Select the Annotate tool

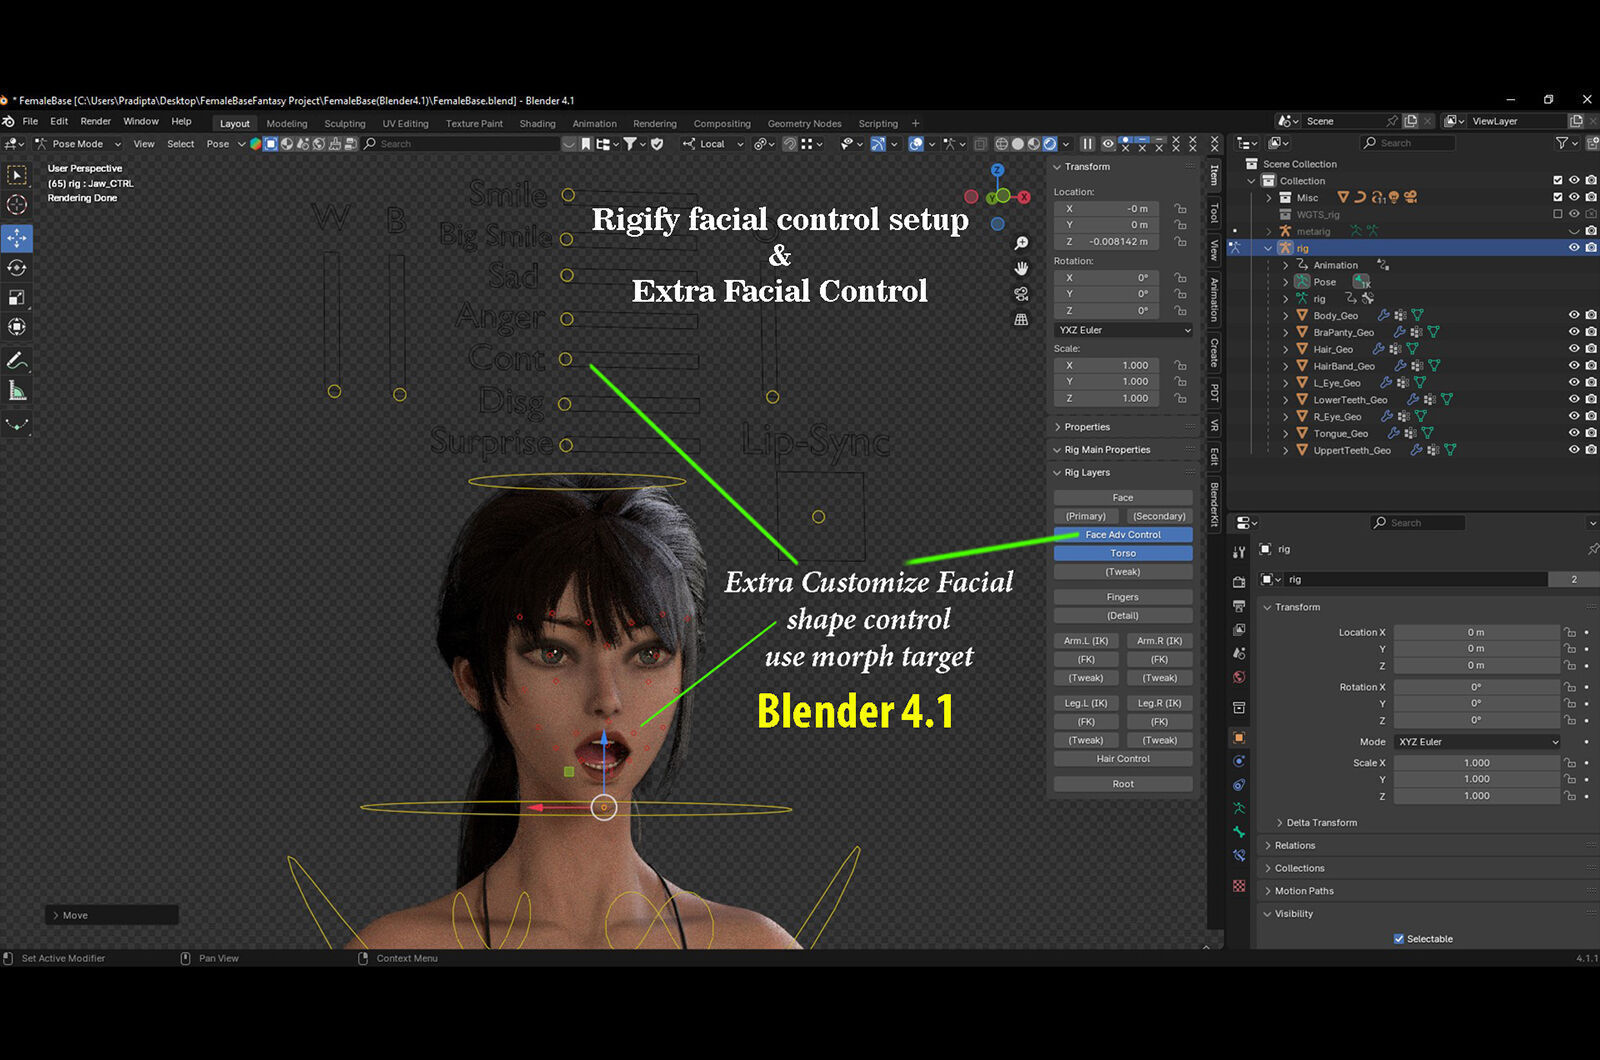tap(17, 361)
